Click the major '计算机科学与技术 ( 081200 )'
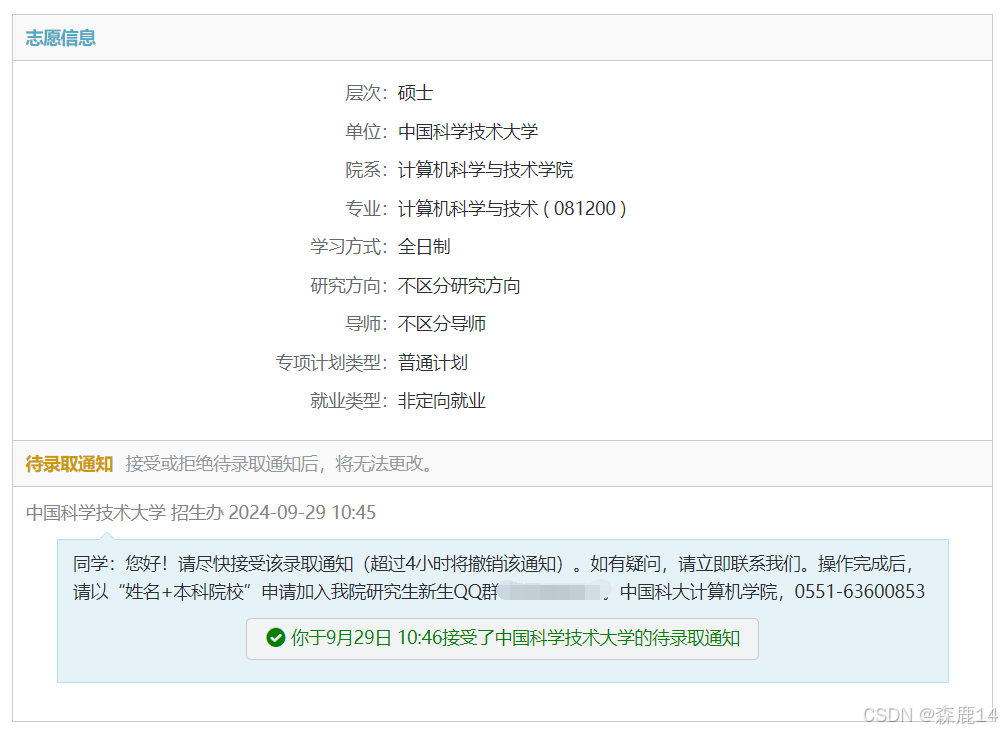The width and height of the screenshot is (1002, 733). [x=512, y=208]
